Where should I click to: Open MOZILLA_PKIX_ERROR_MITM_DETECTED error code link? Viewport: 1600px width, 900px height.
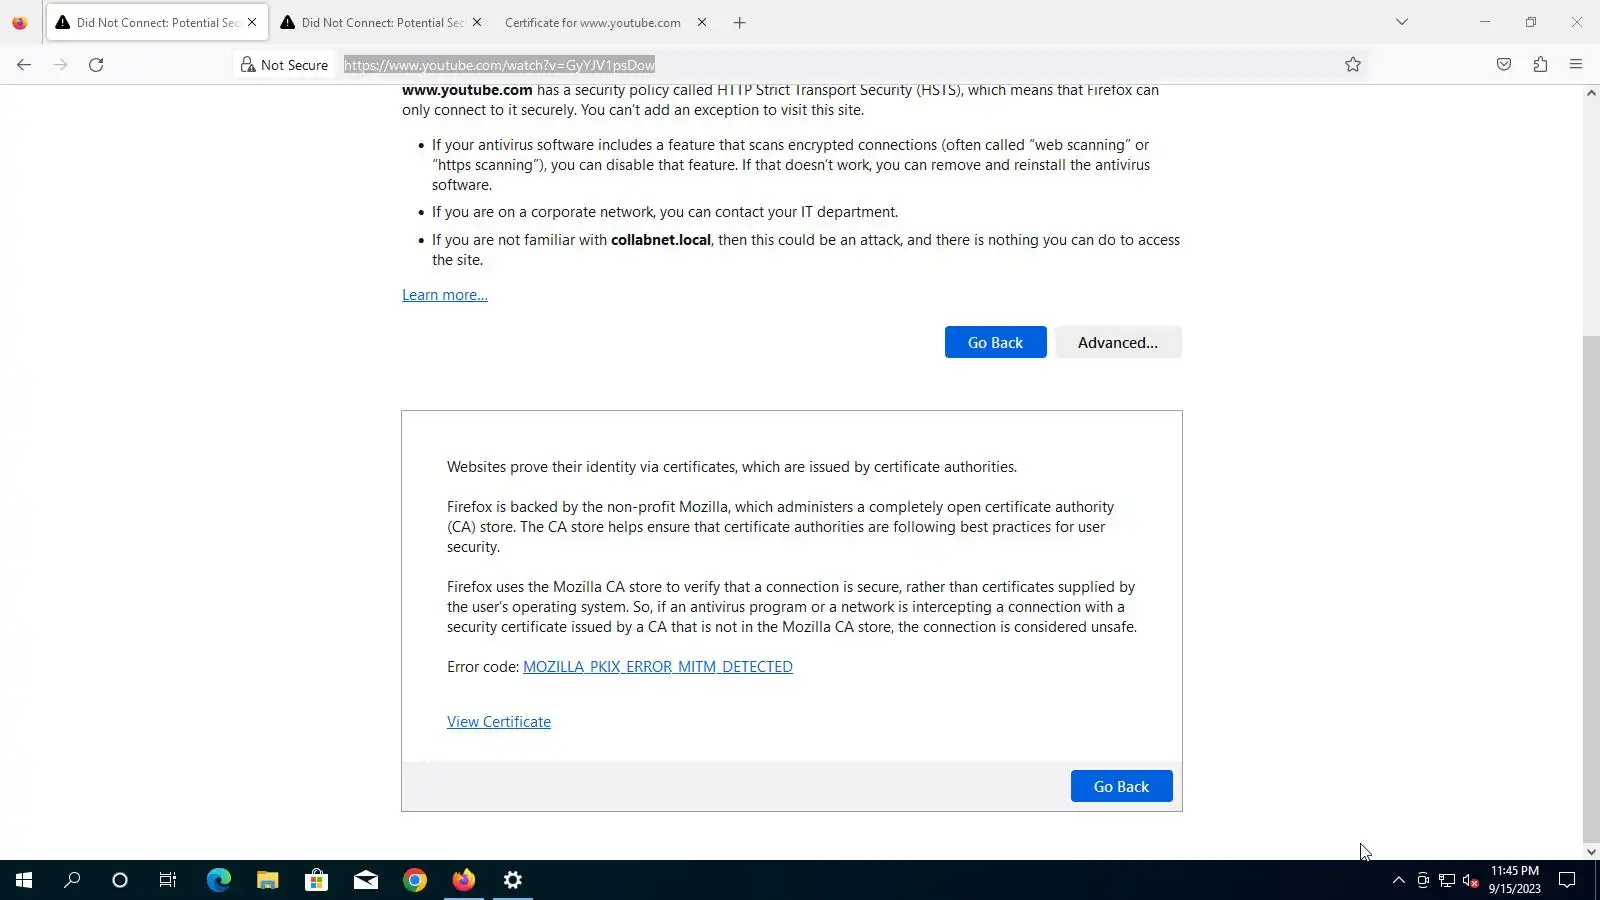point(658,667)
